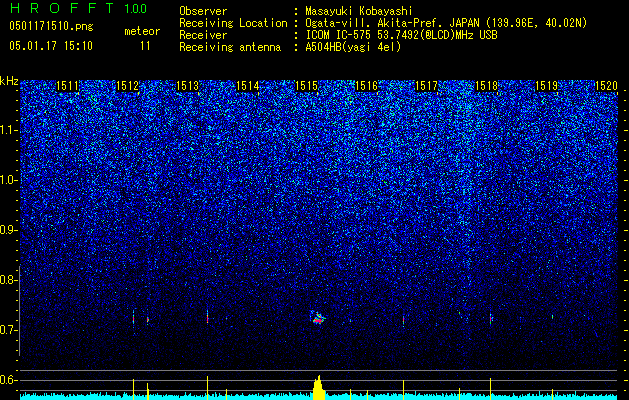Viewport: 629px width, 400px height.
Task: Click the tall yellow power peak at 1515
Action: pos(319,388)
